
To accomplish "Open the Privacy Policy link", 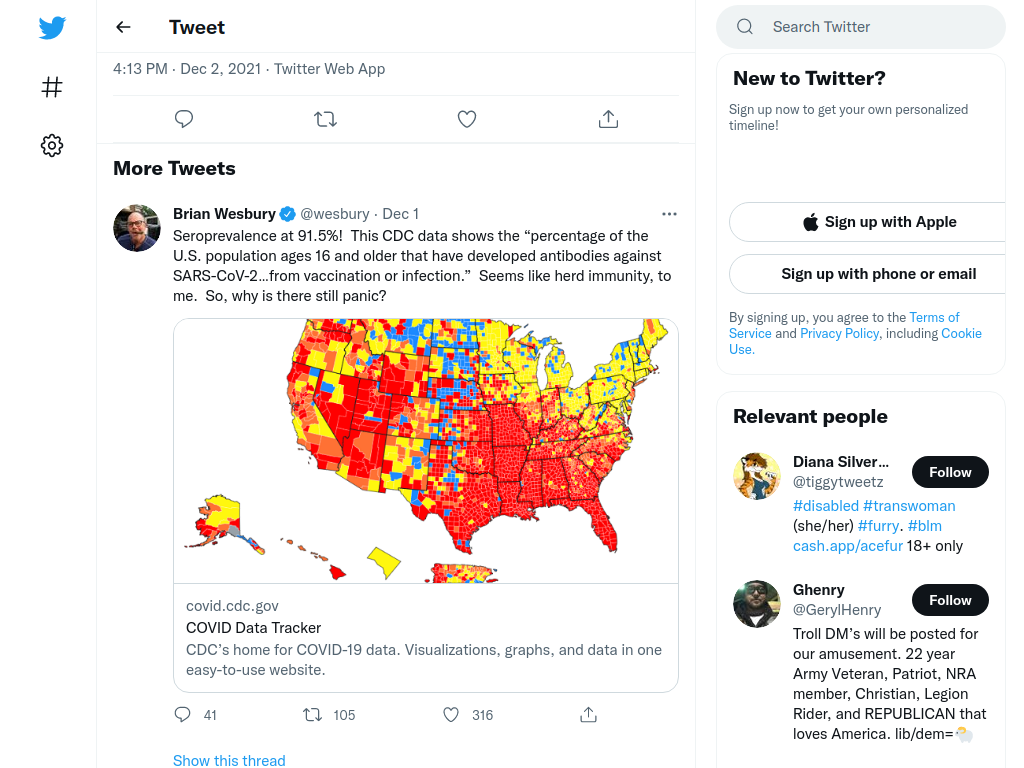I will click(839, 334).
